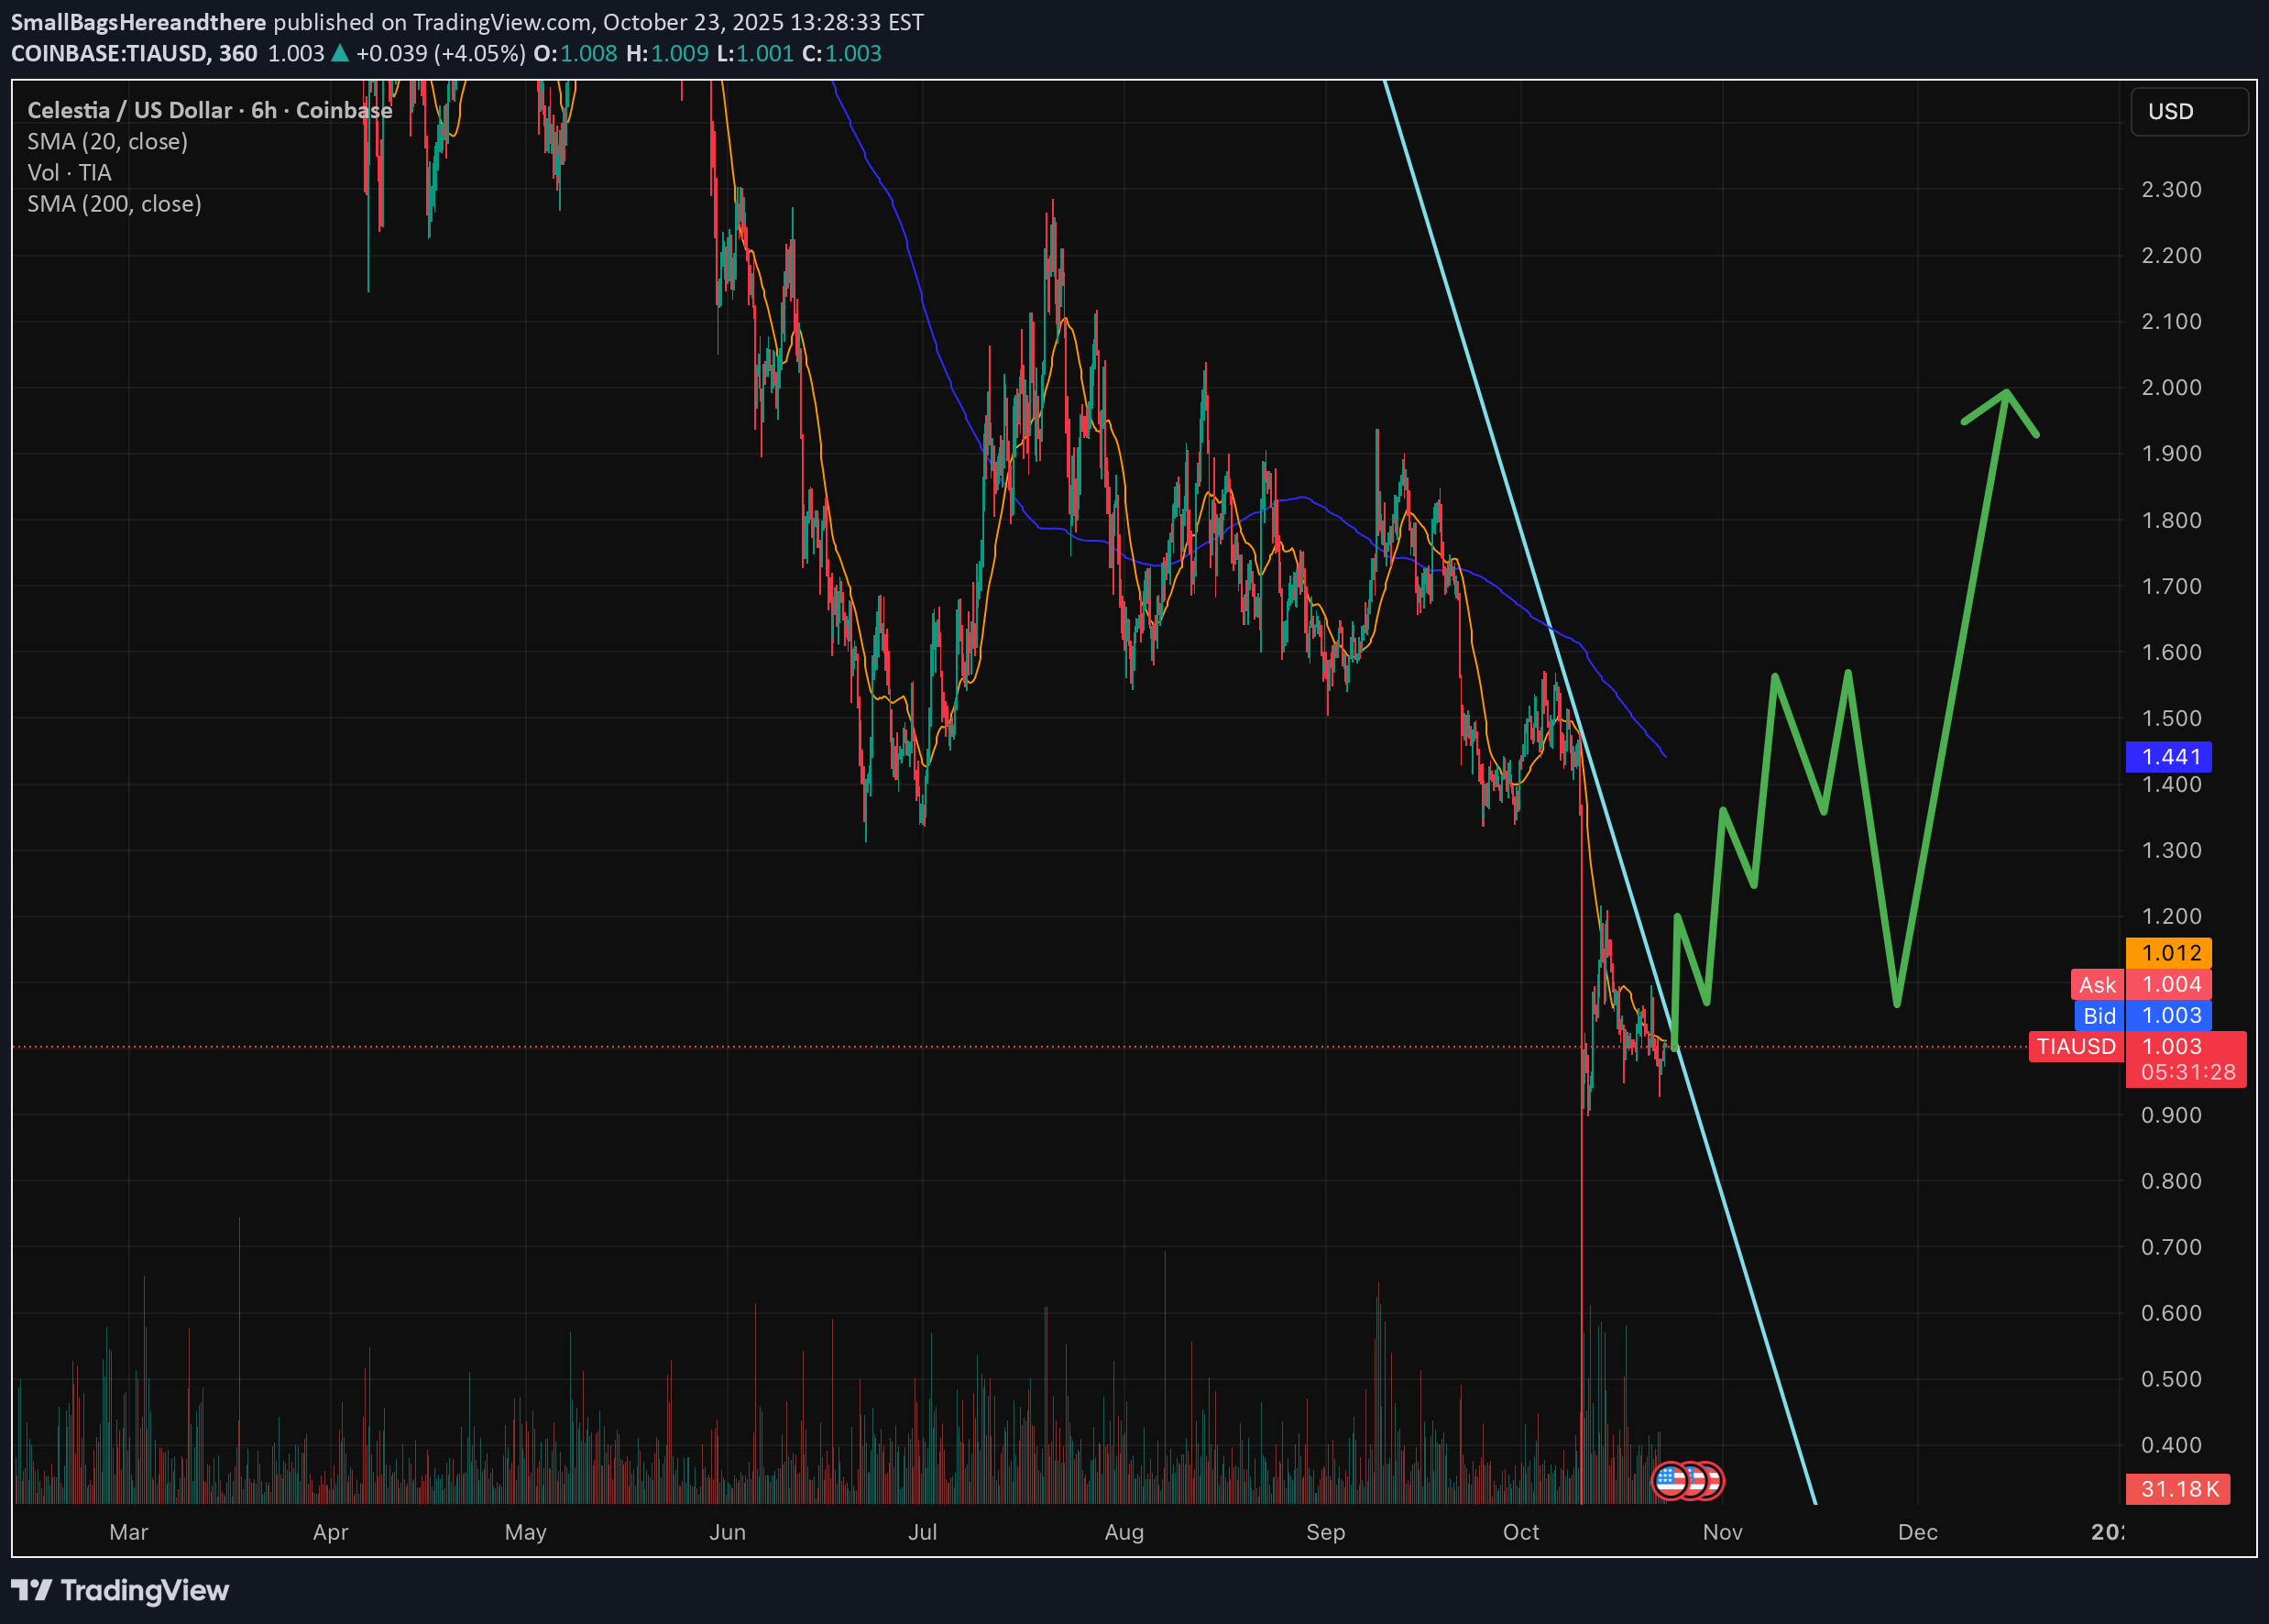The image size is (2269, 1624).
Task: Click the COINBASE:TIAUSD ticker text
Action: (x=107, y=53)
